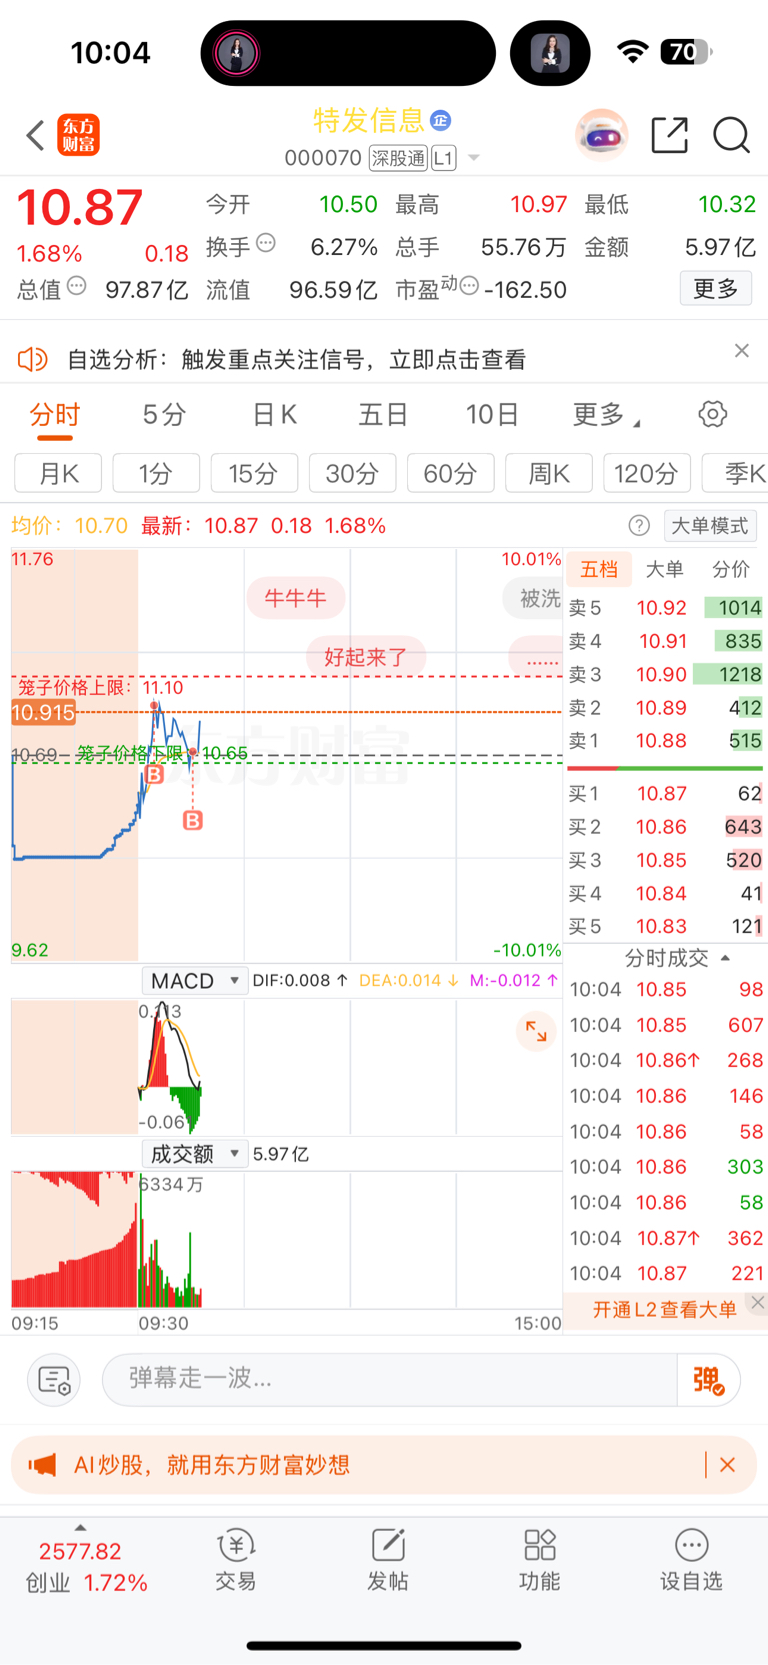Select the 15分 period button

click(254, 473)
